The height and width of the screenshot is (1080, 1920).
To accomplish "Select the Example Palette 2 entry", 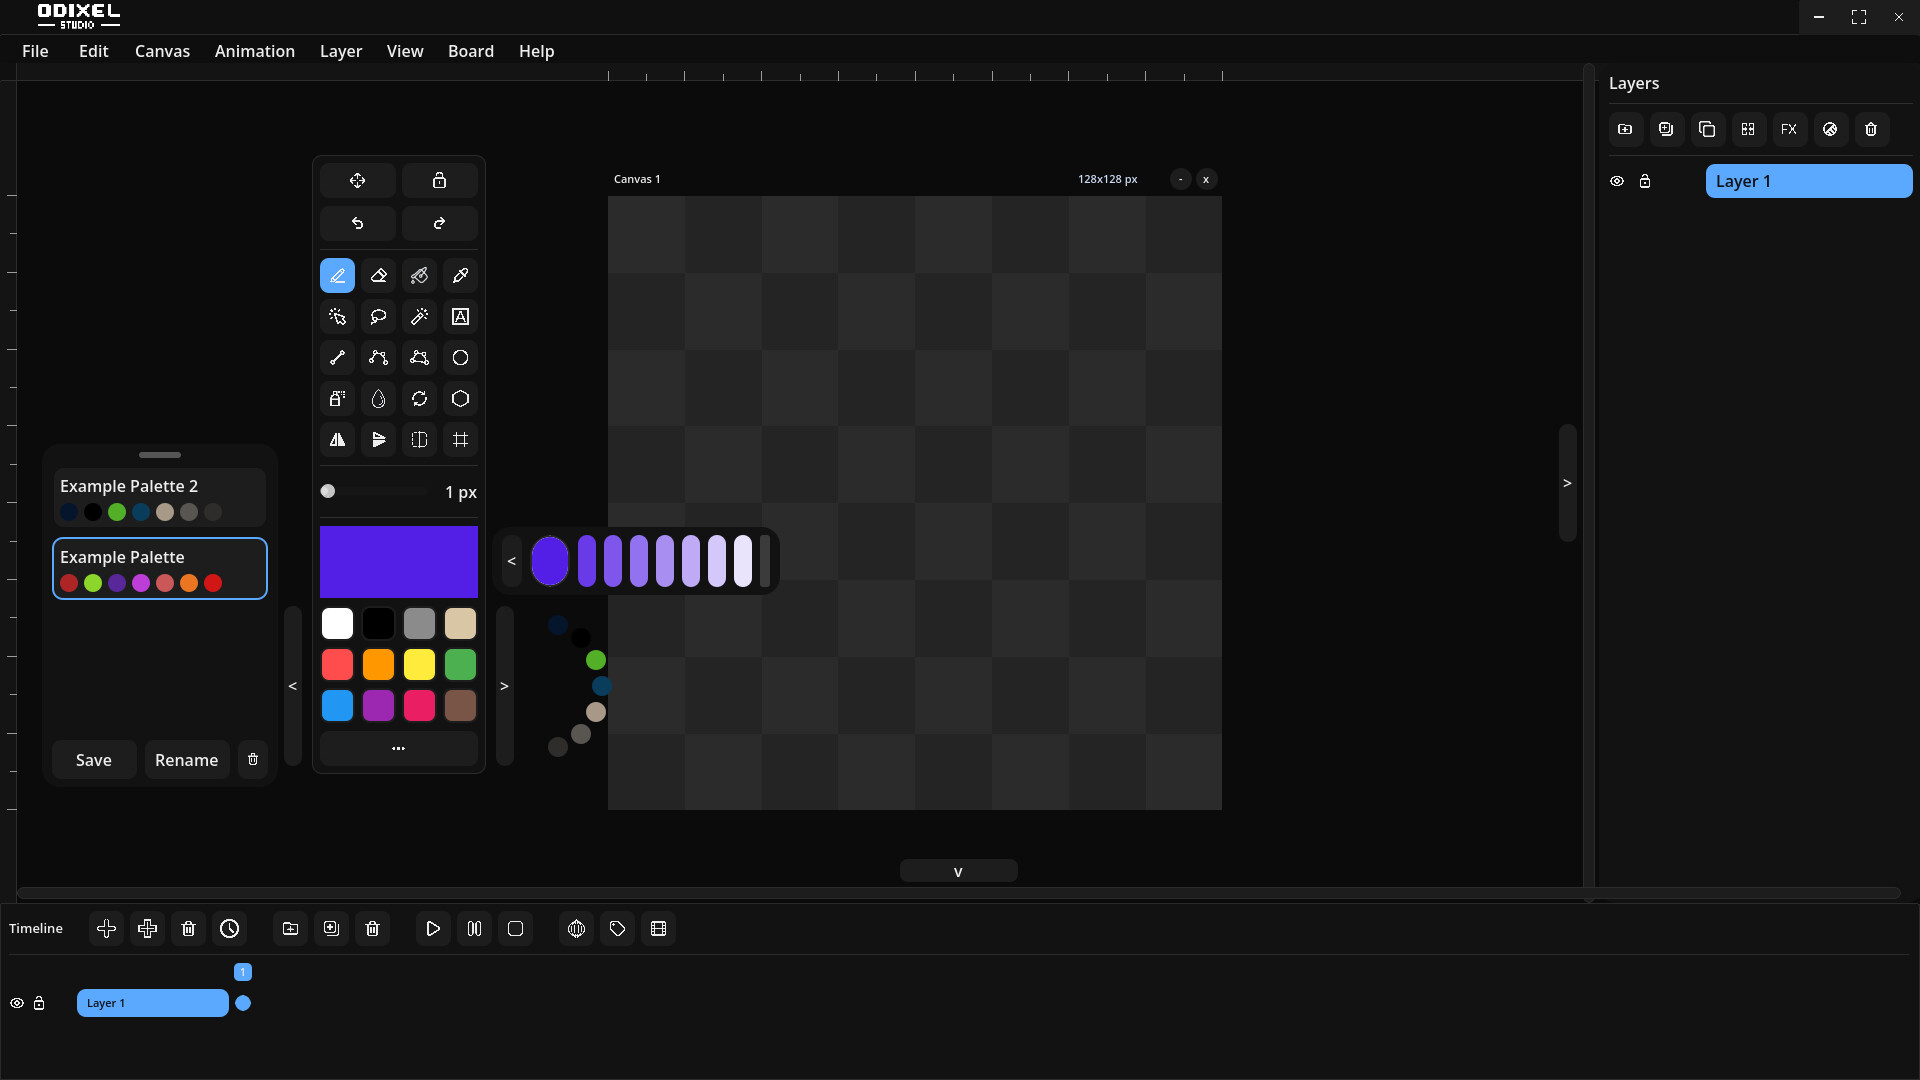I will pyautogui.click(x=160, y=497).
